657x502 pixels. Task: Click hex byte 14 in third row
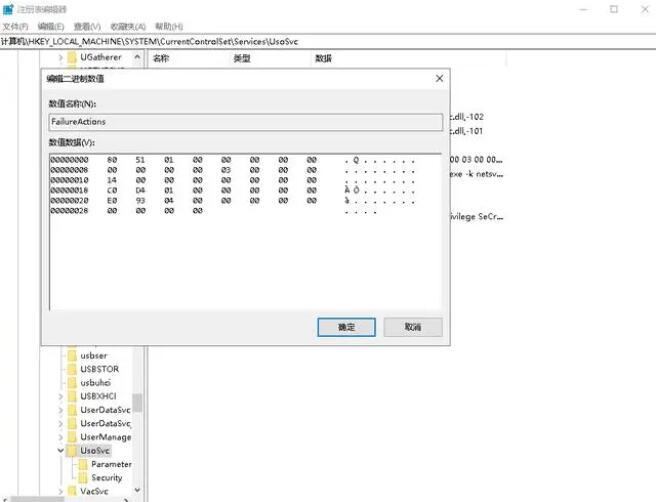click(x=112, y=180)
